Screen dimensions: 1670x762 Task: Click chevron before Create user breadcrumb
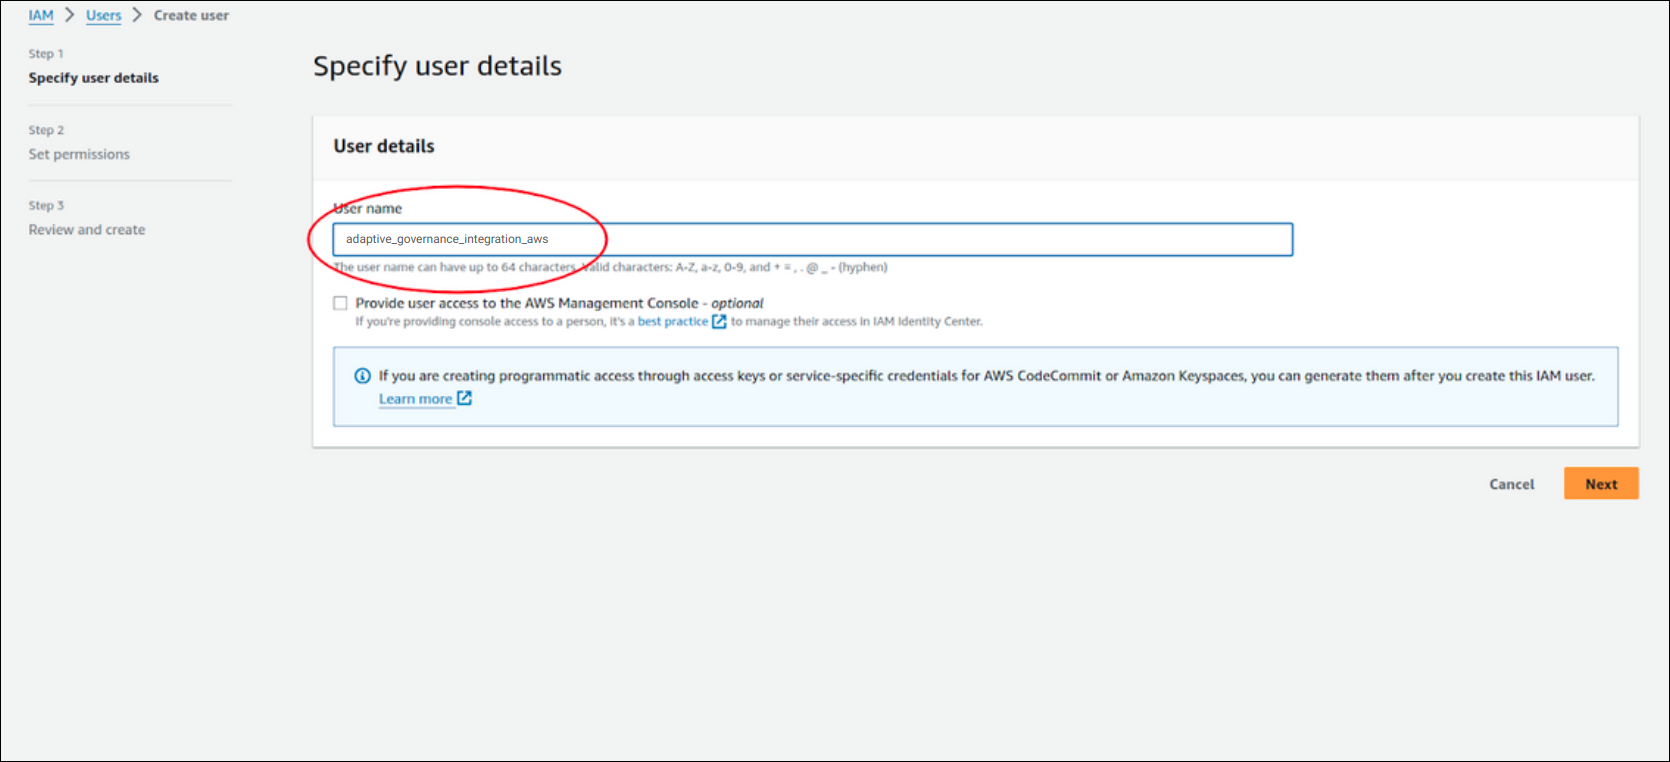[x=137, y=15]
